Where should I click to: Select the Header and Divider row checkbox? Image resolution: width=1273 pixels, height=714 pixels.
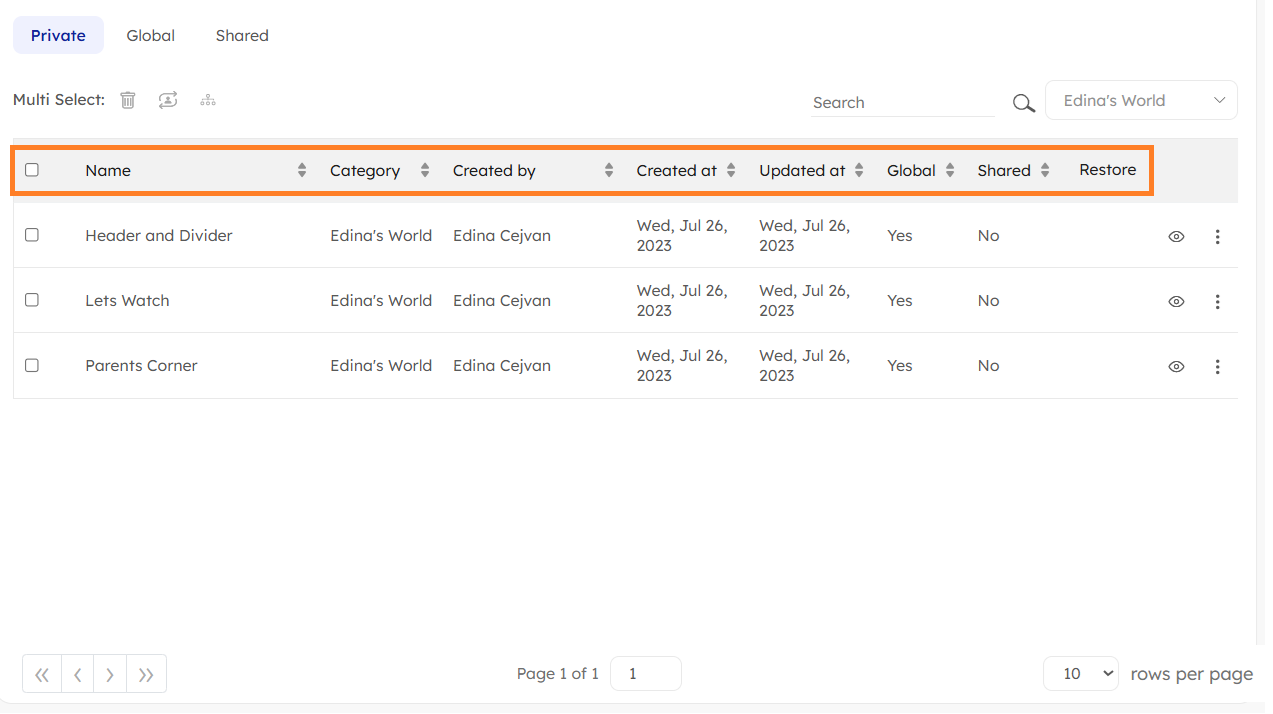point(32,235)
